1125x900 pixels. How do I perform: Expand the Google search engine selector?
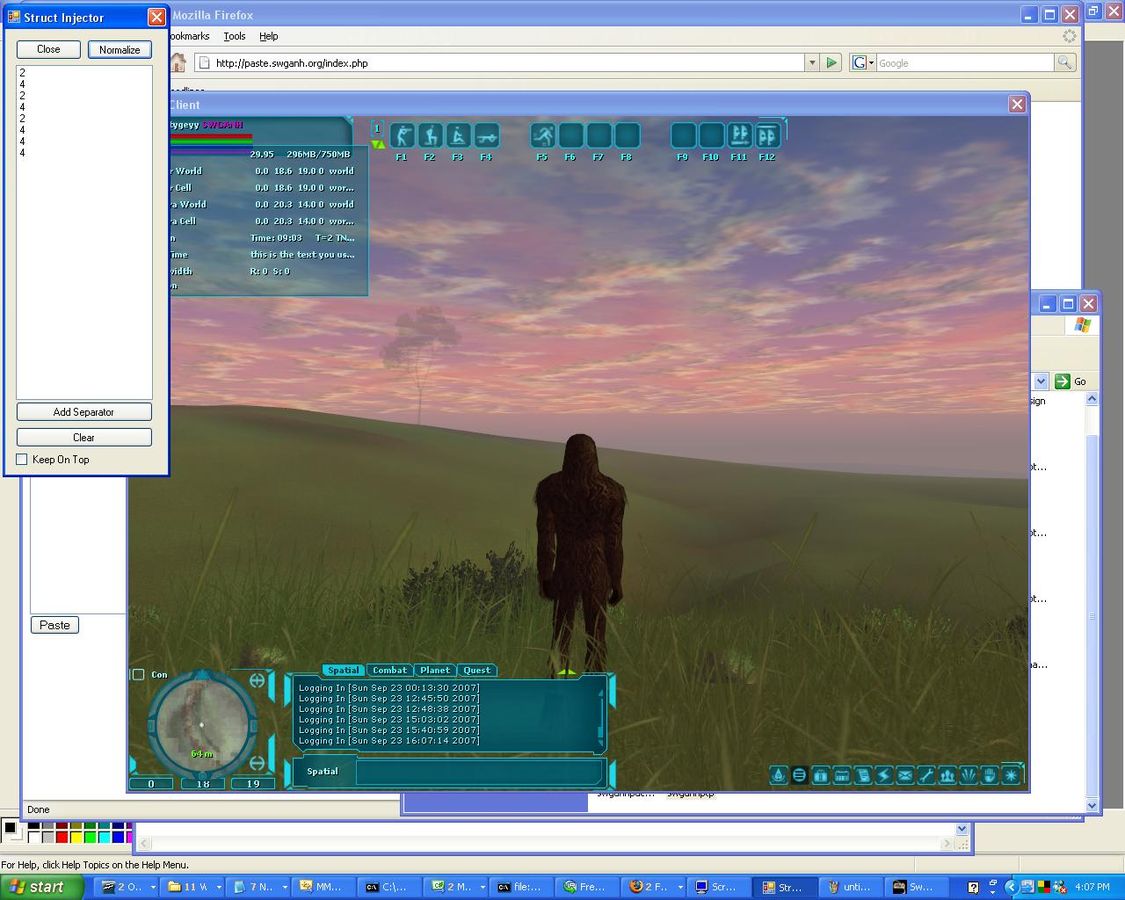[862, 63]
